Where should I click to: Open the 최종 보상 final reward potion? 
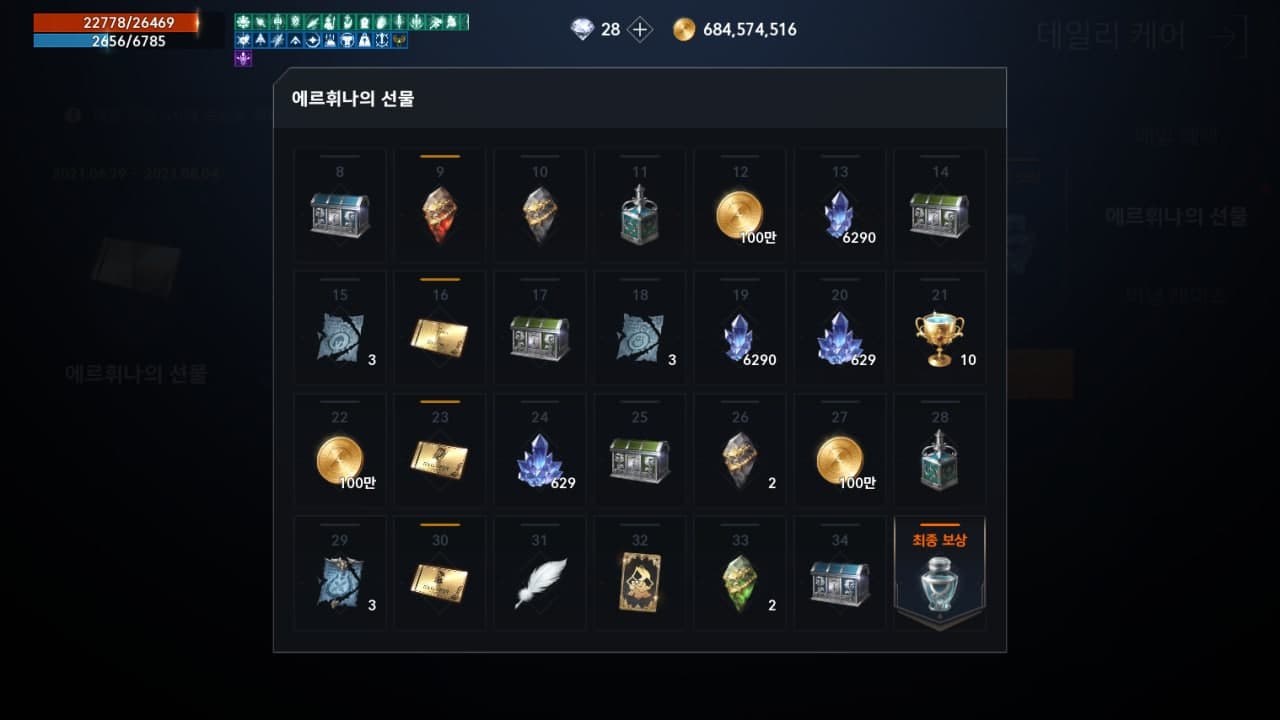point(940,574)
